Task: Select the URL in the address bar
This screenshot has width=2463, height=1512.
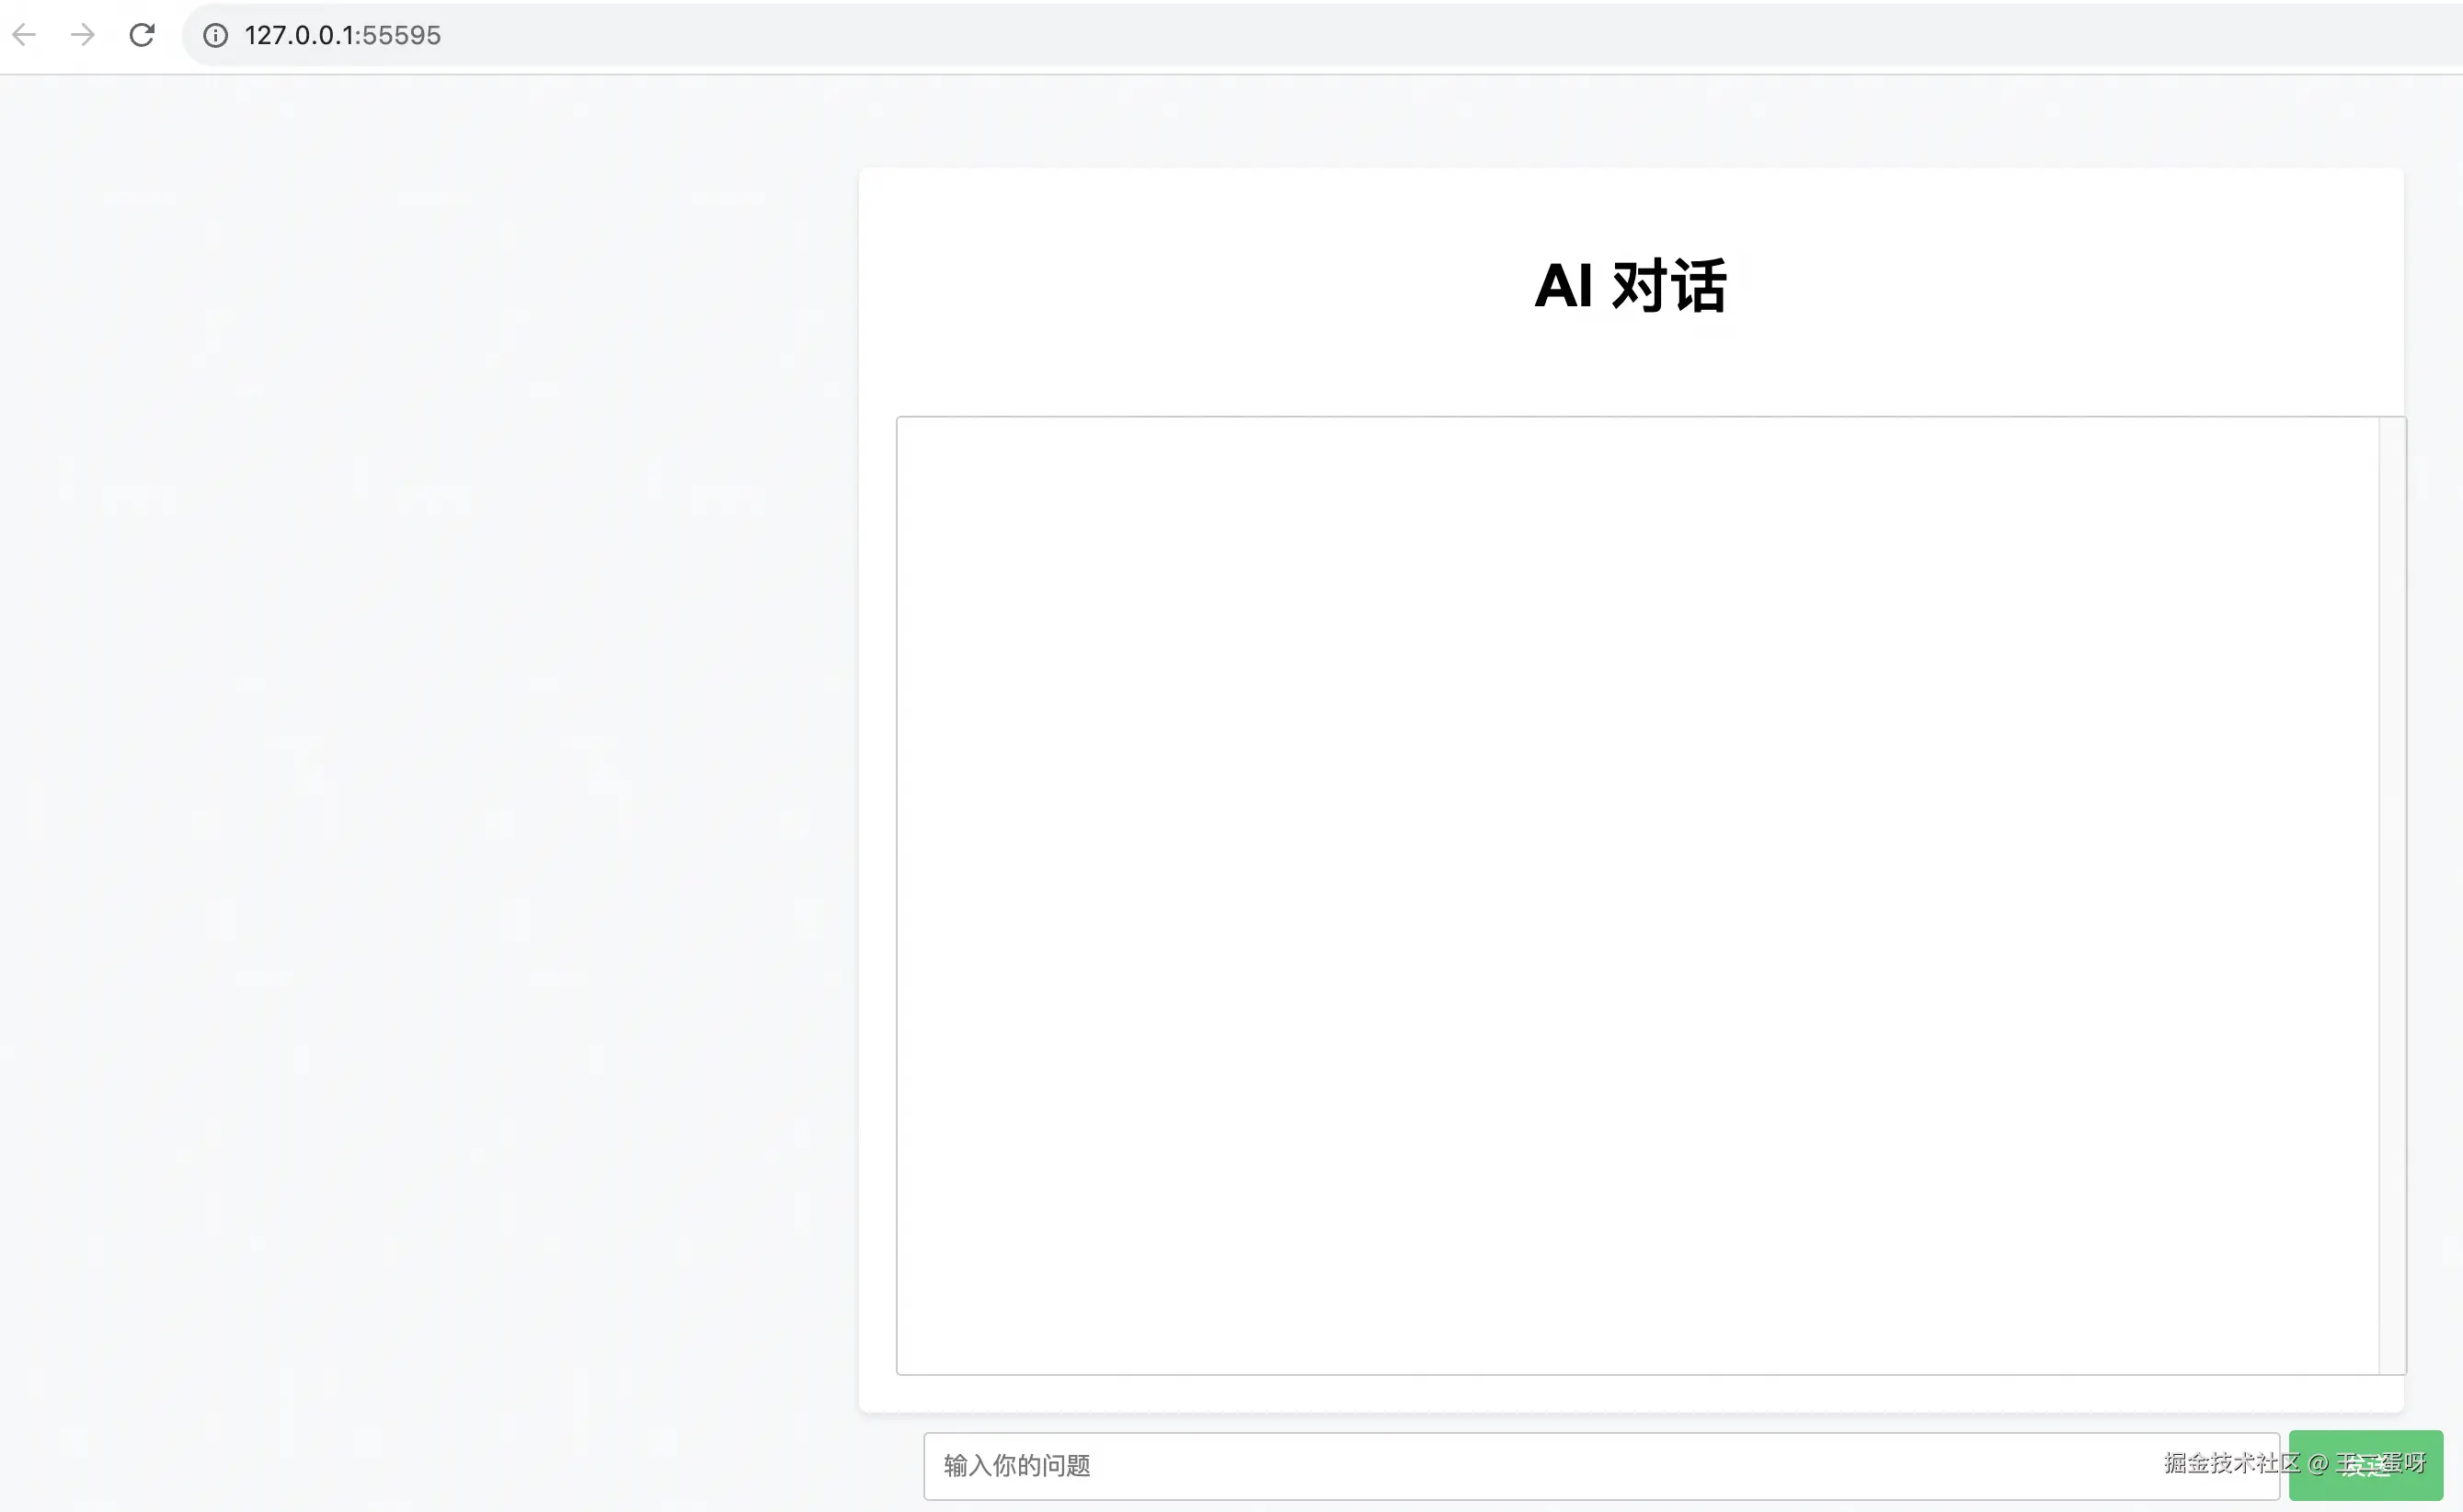Action: 343,35
